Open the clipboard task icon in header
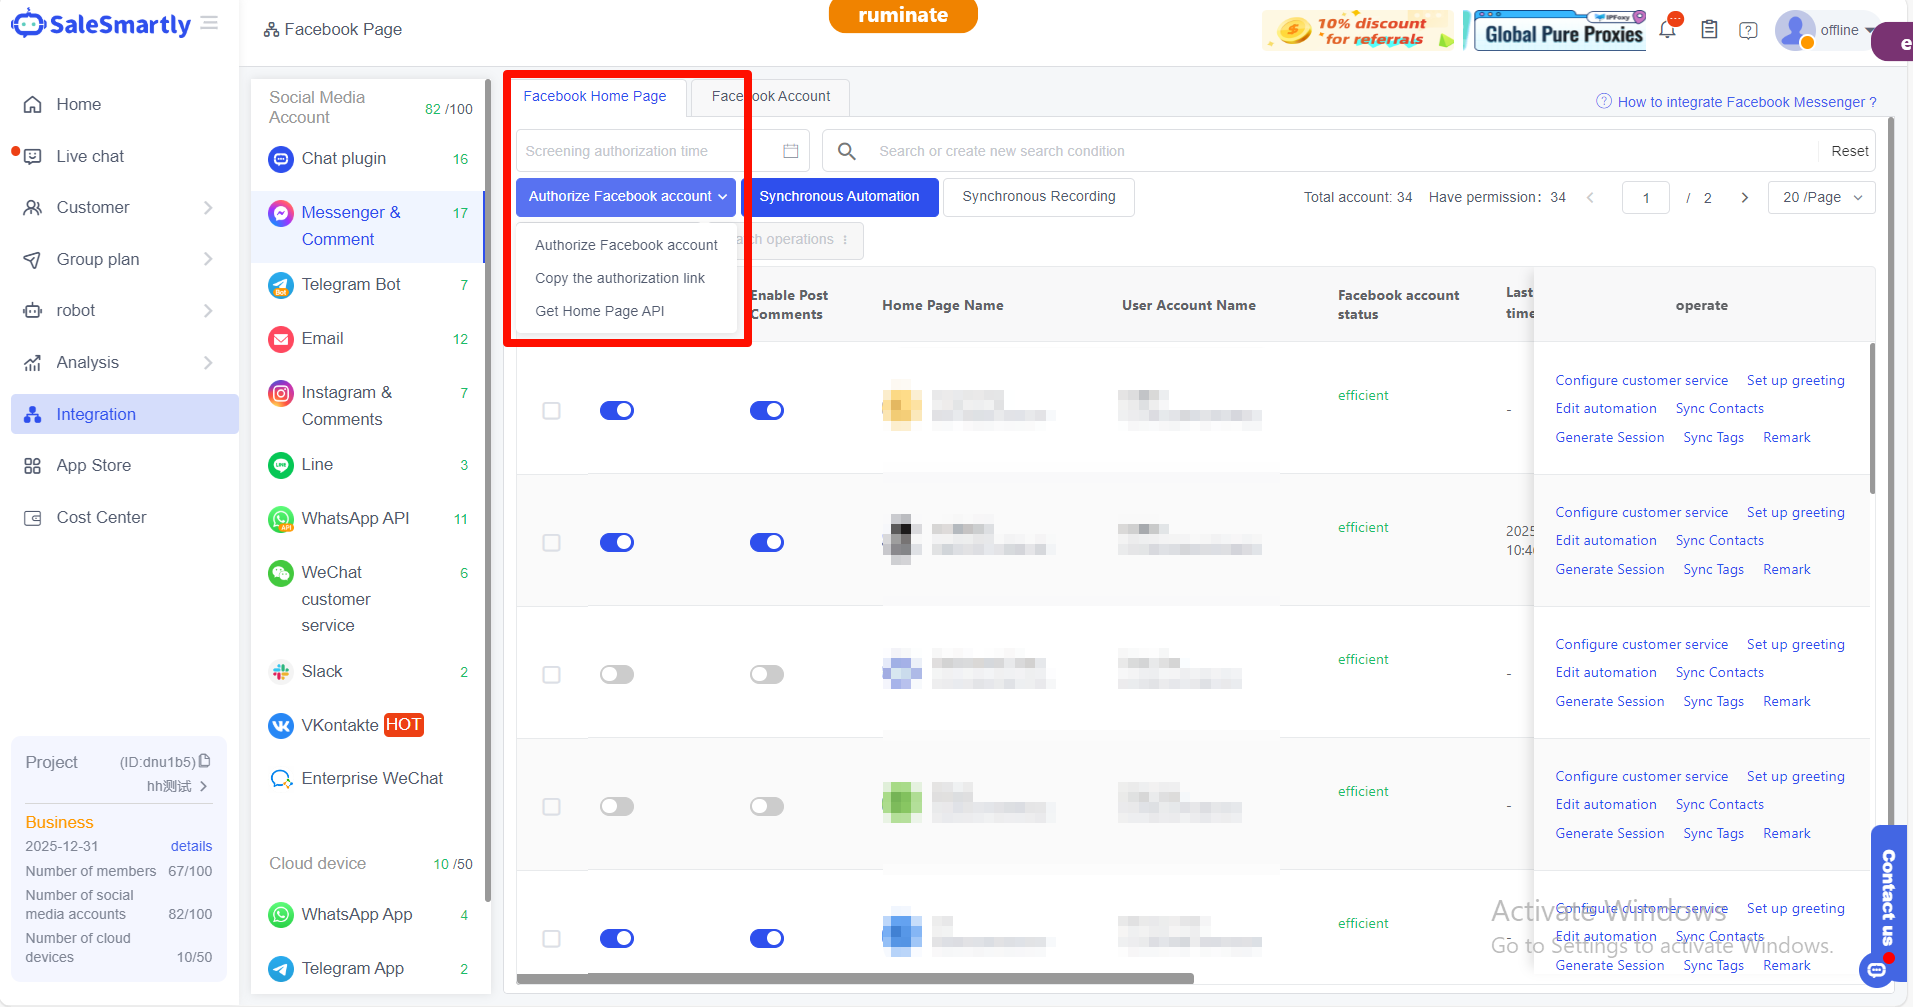1913x1007 pixels. 1709,30
